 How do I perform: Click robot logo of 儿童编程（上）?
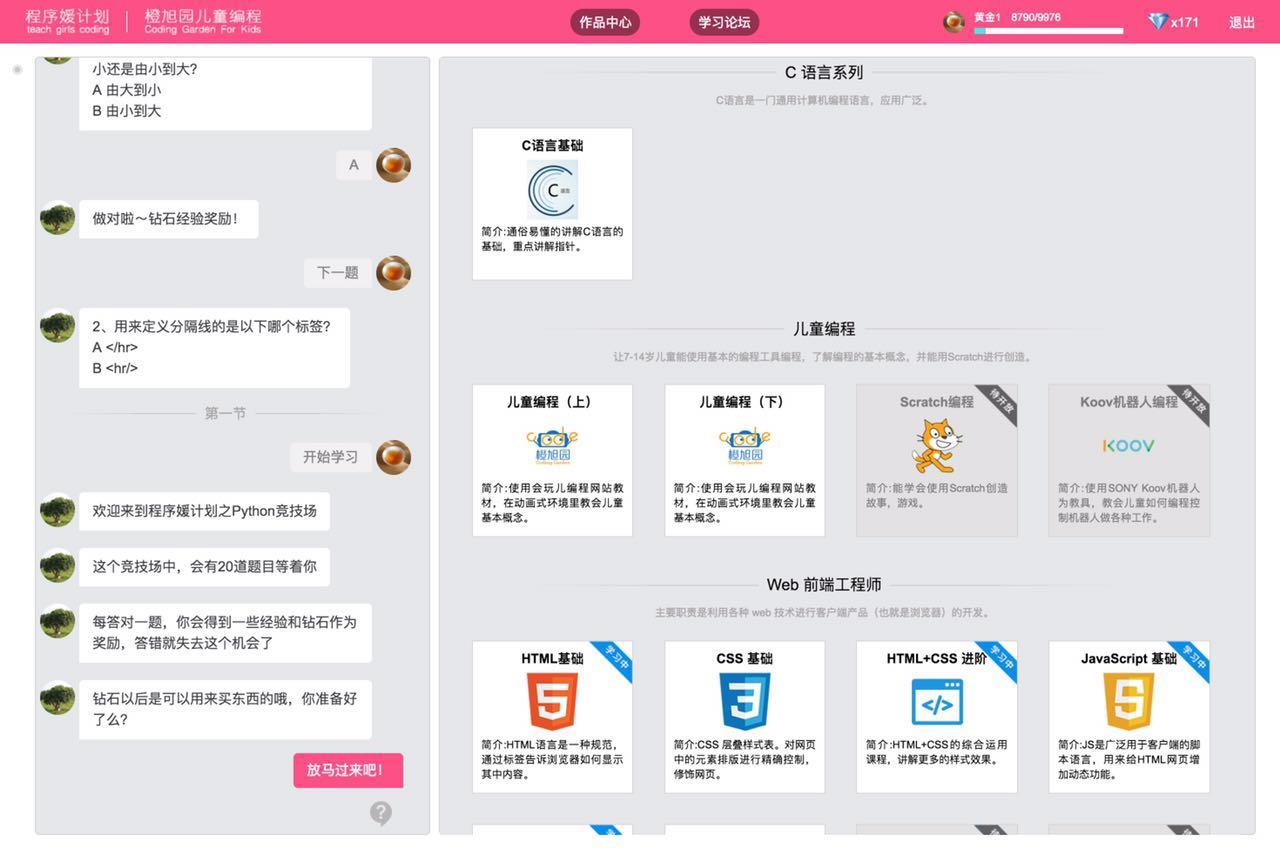[x=552, y=446]
